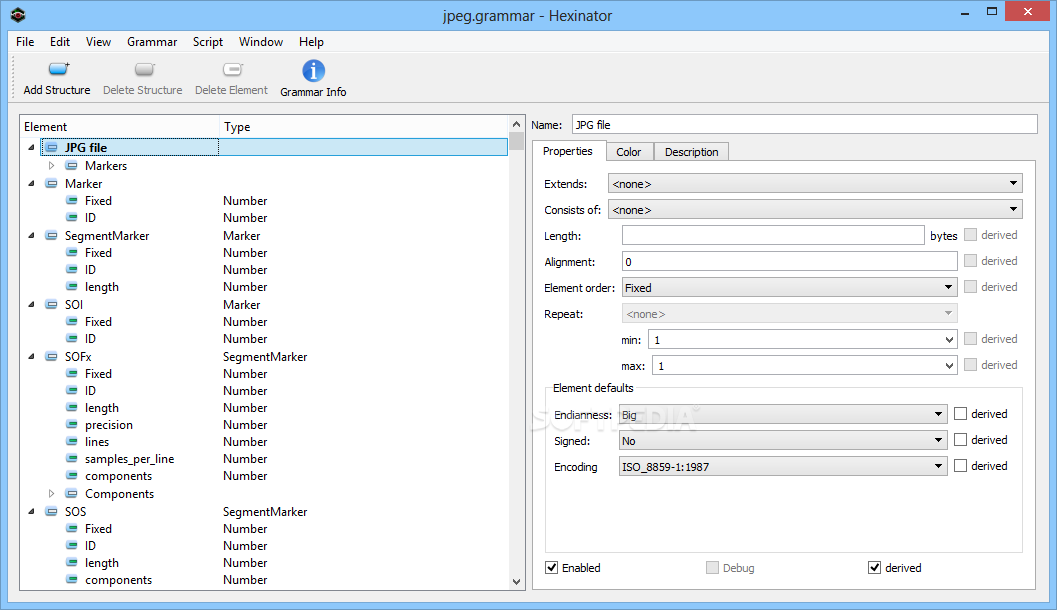Switch to the Color tab
This screenshot has width=1057, height=610.
pyautogui.click(x=629, y=152)
